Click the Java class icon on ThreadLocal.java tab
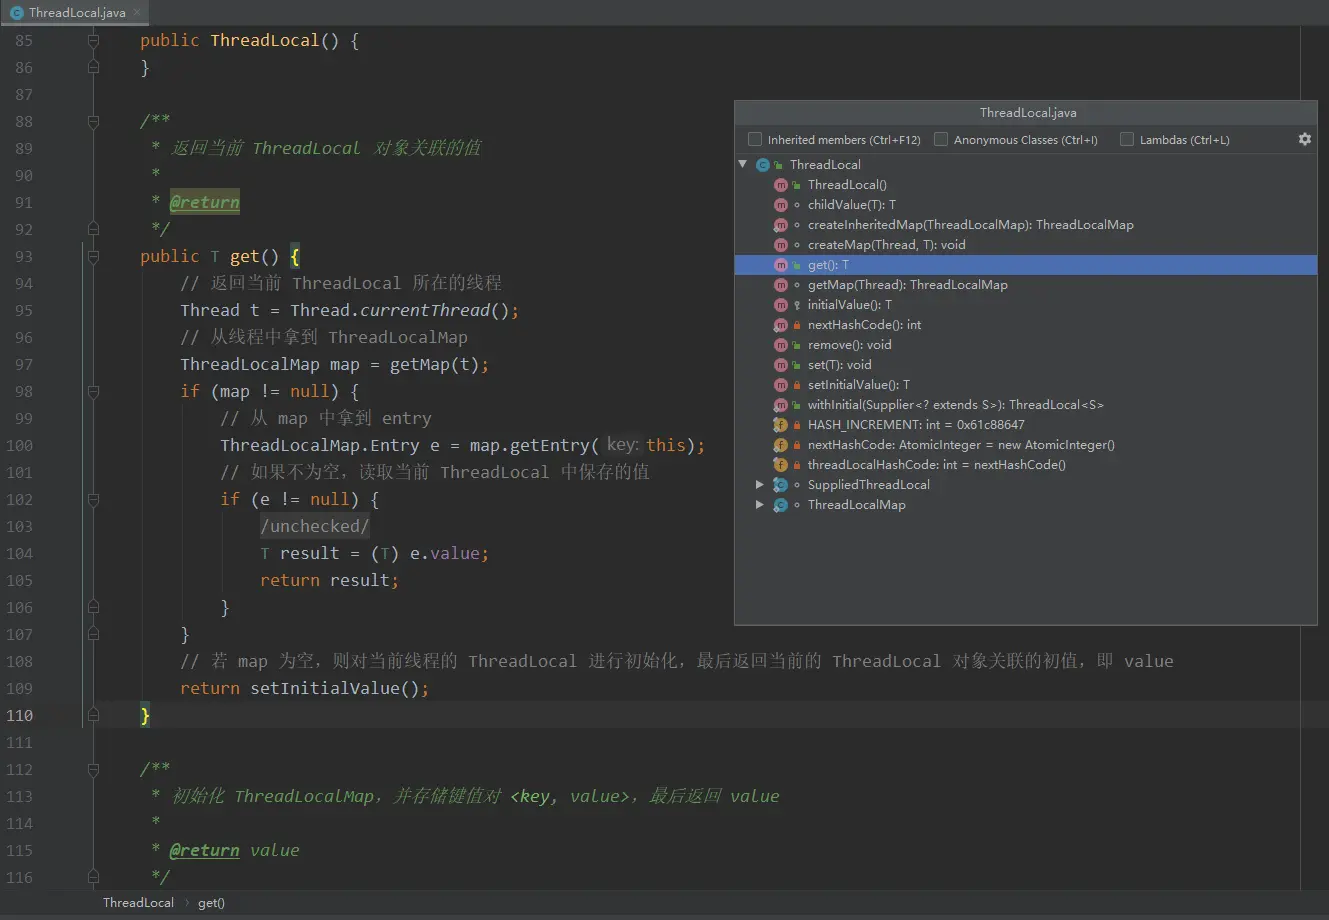This screenshot has height=920, width=1329. tap(16, 13)
